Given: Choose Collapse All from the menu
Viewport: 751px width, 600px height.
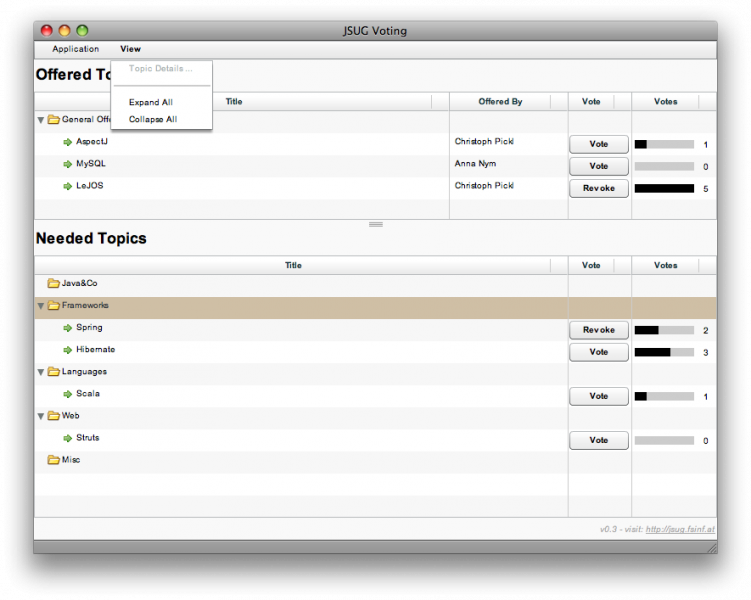Looking at the screenshot, I should pos(153,119).
